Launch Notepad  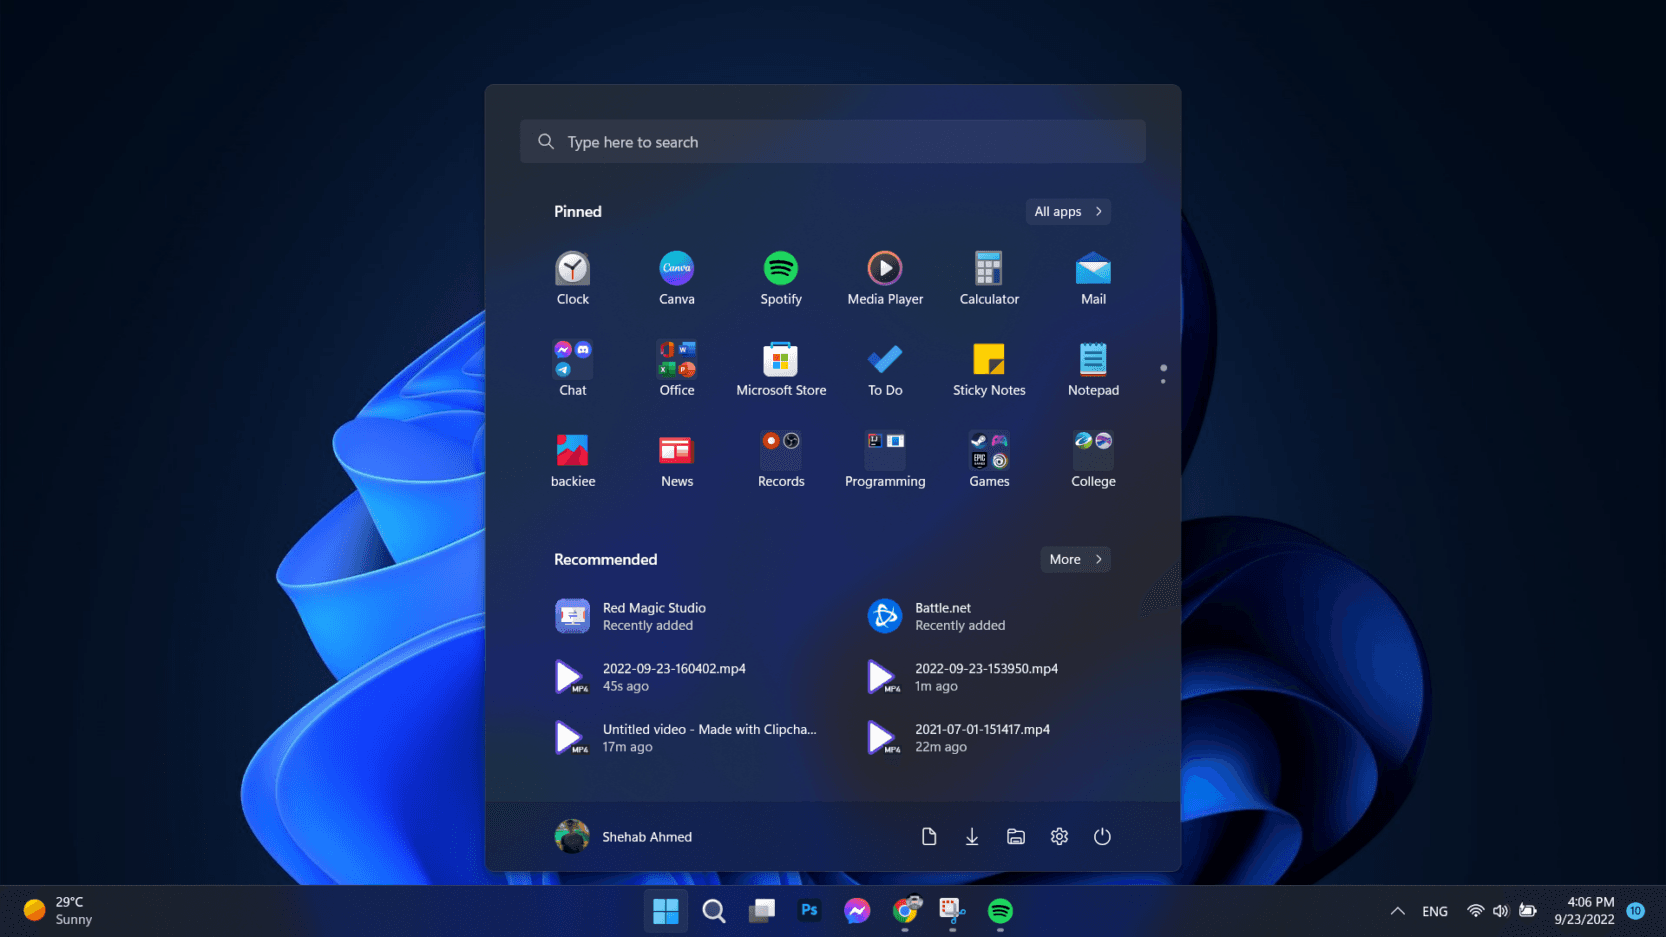pyautogui.click(x=1093, y=369)
